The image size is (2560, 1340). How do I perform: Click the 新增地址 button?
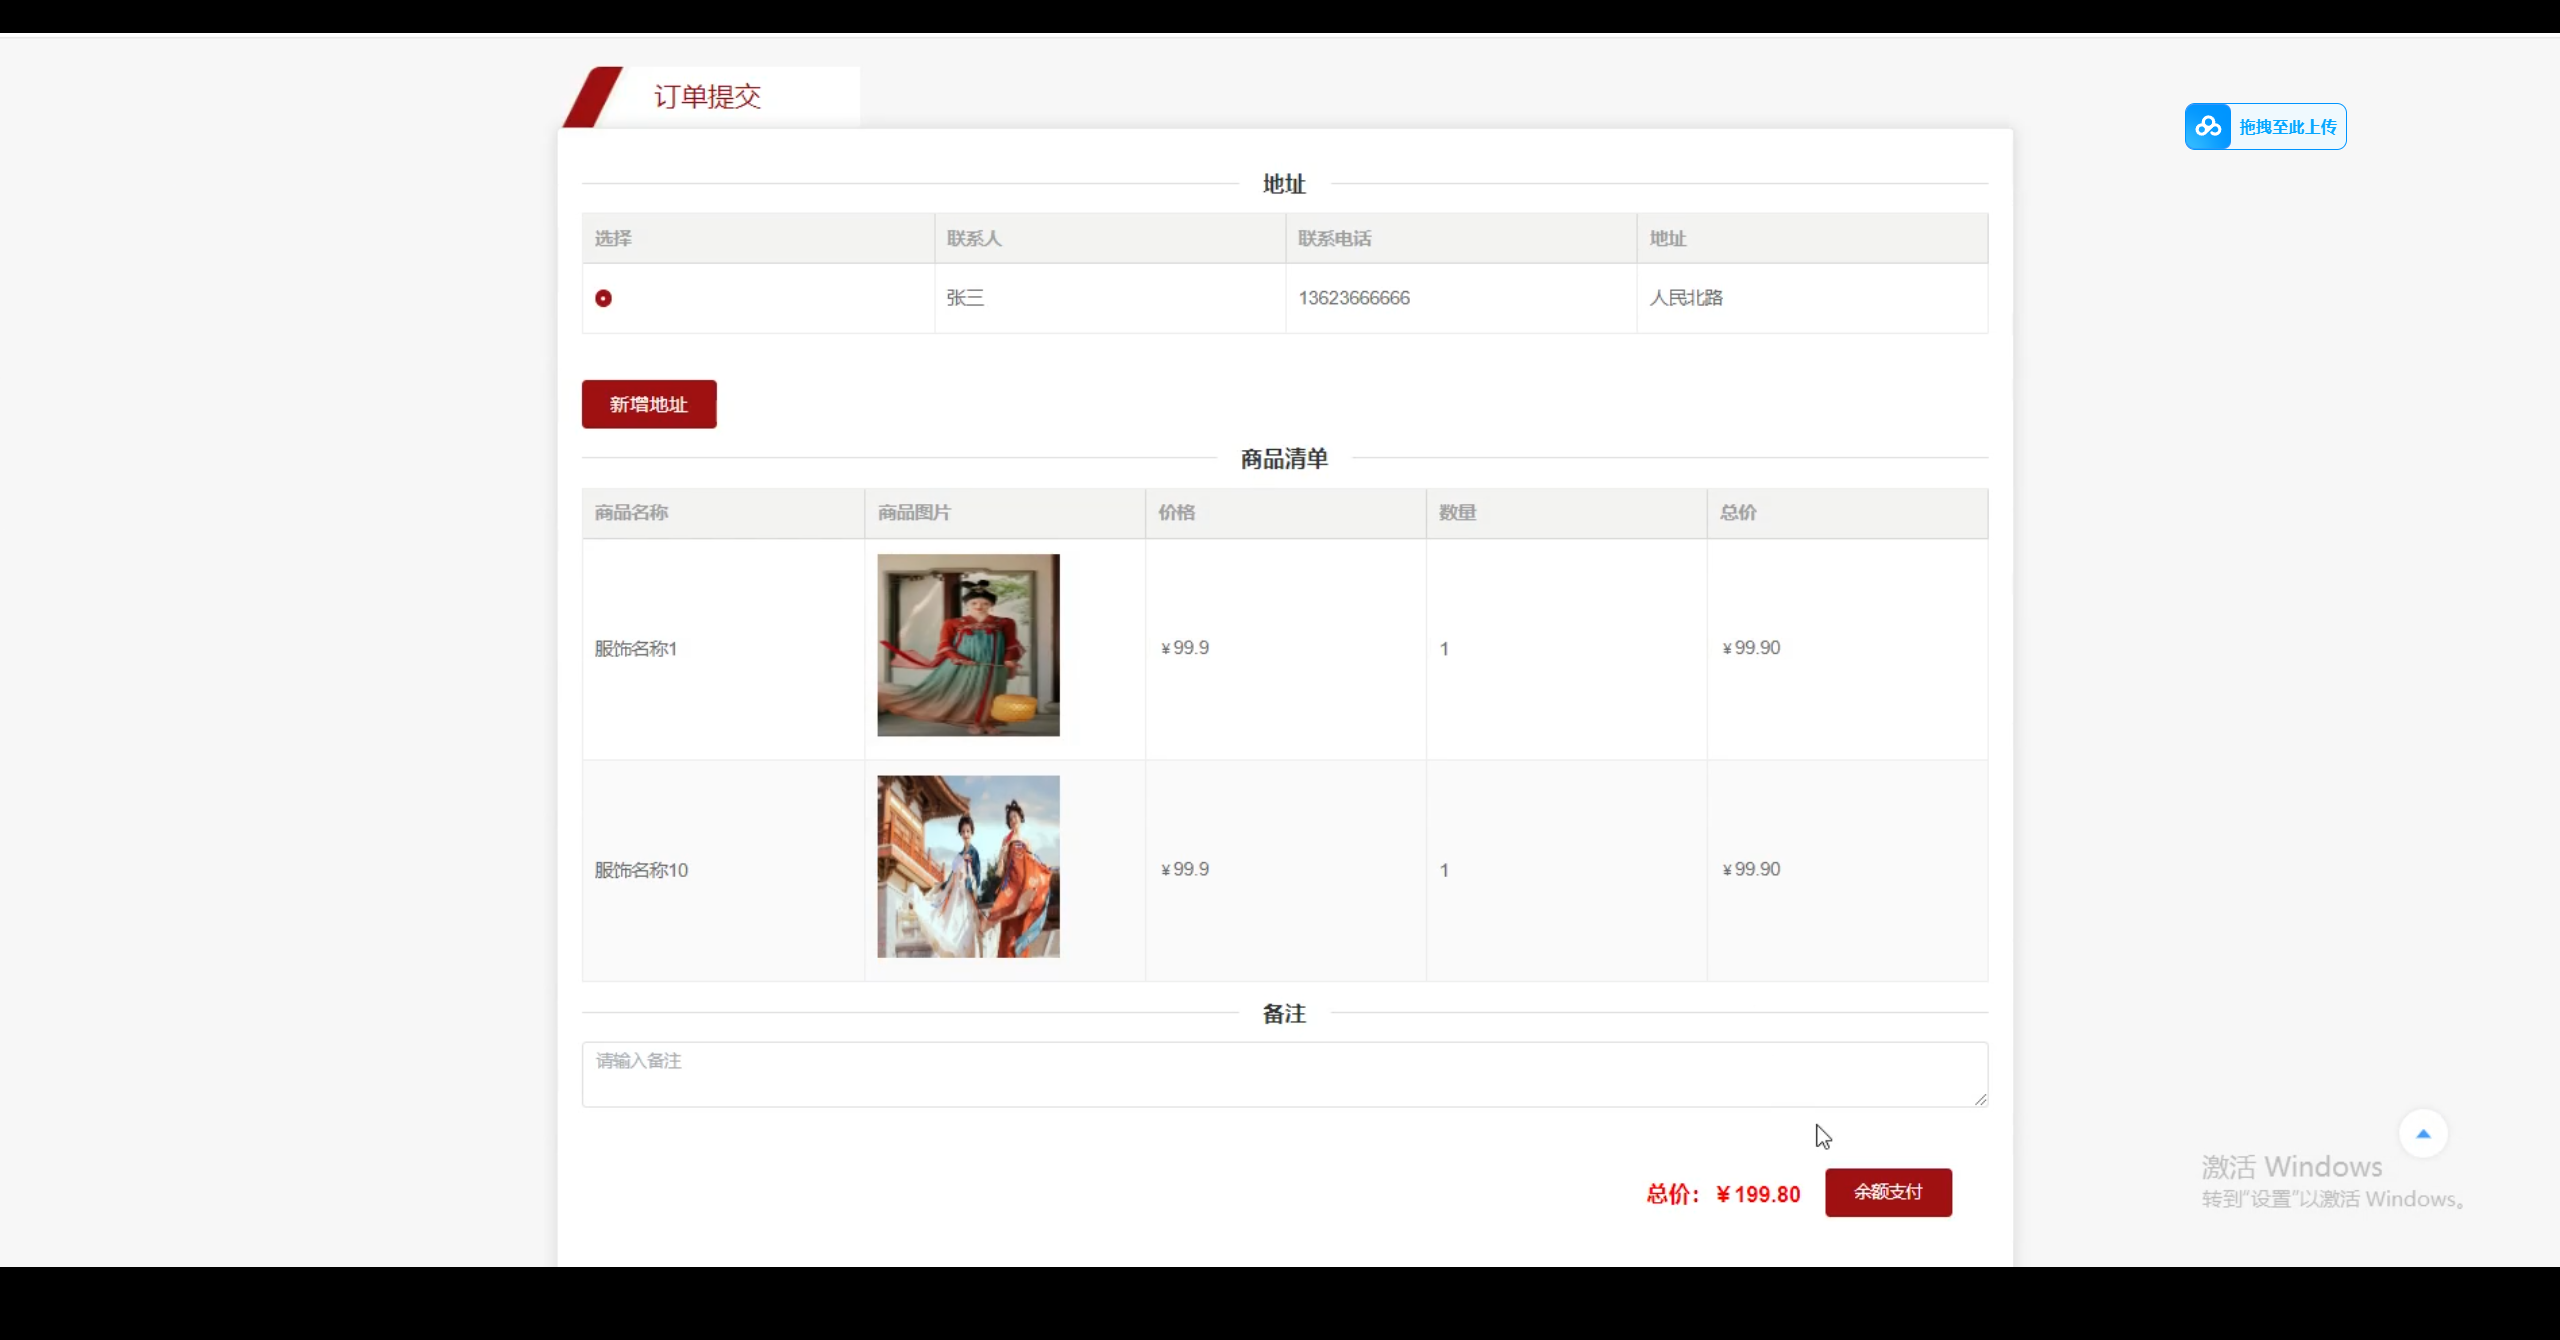click(x=649, y=404)
